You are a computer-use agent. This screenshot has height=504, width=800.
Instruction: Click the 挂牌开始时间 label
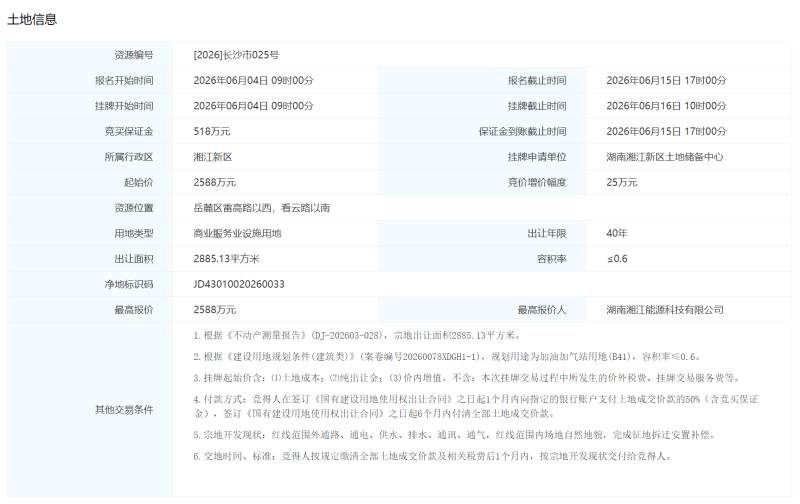(x=124, y=106)
